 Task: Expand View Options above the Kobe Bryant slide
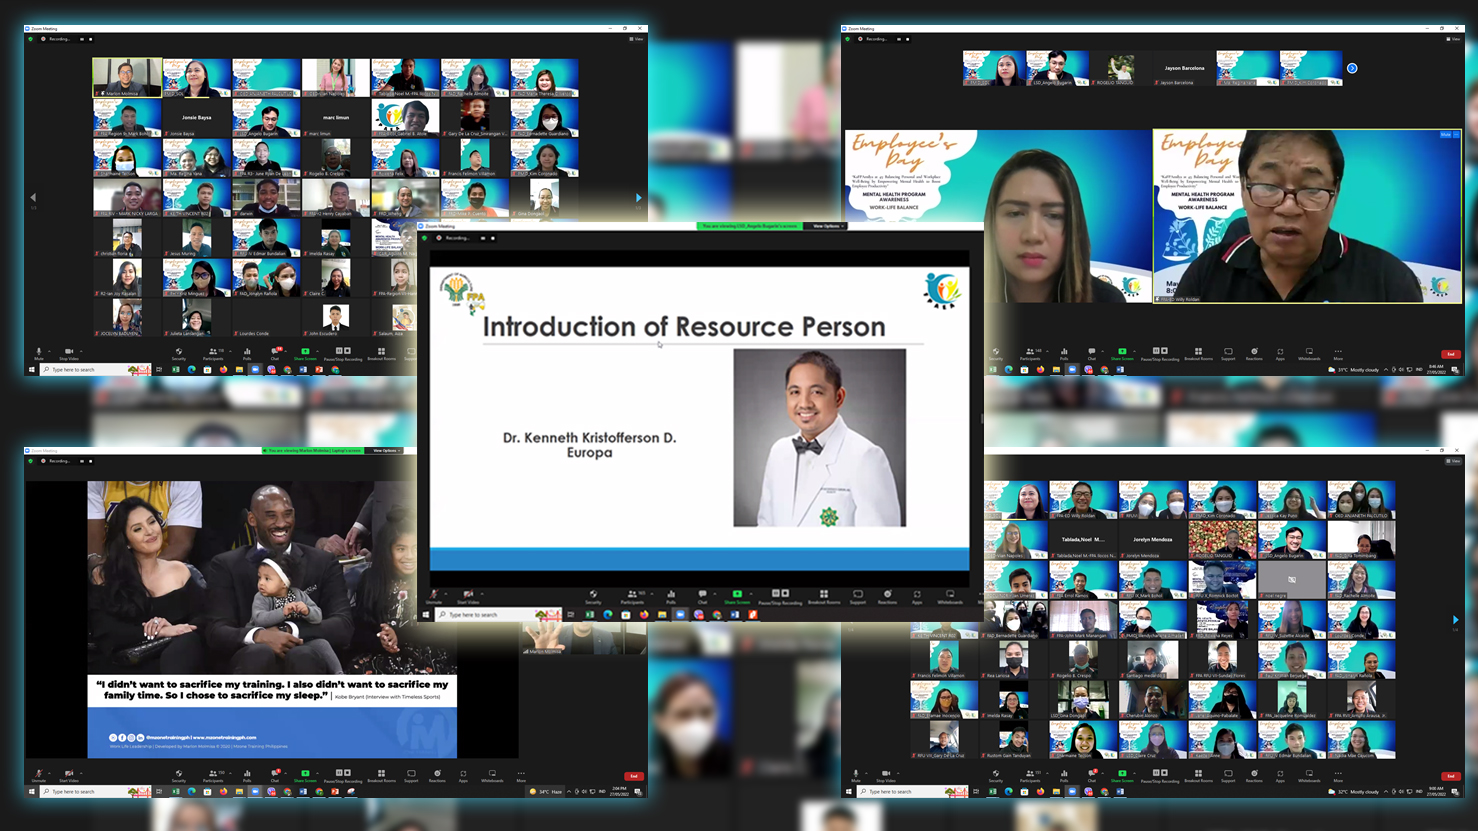386,451
